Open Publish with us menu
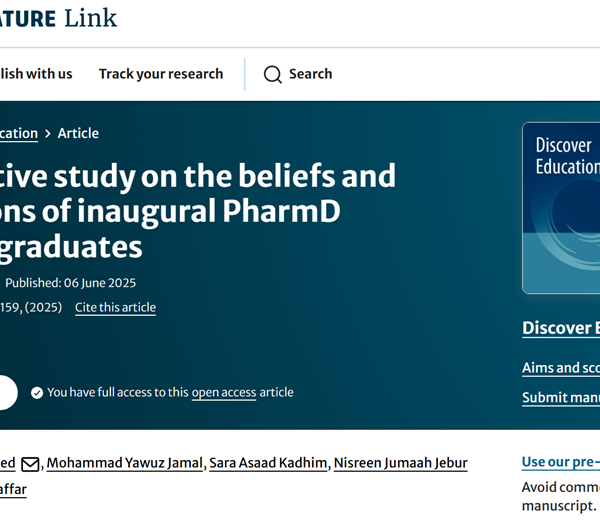The width and height of the screenshot is (600, 520). [x=36, y=74]
